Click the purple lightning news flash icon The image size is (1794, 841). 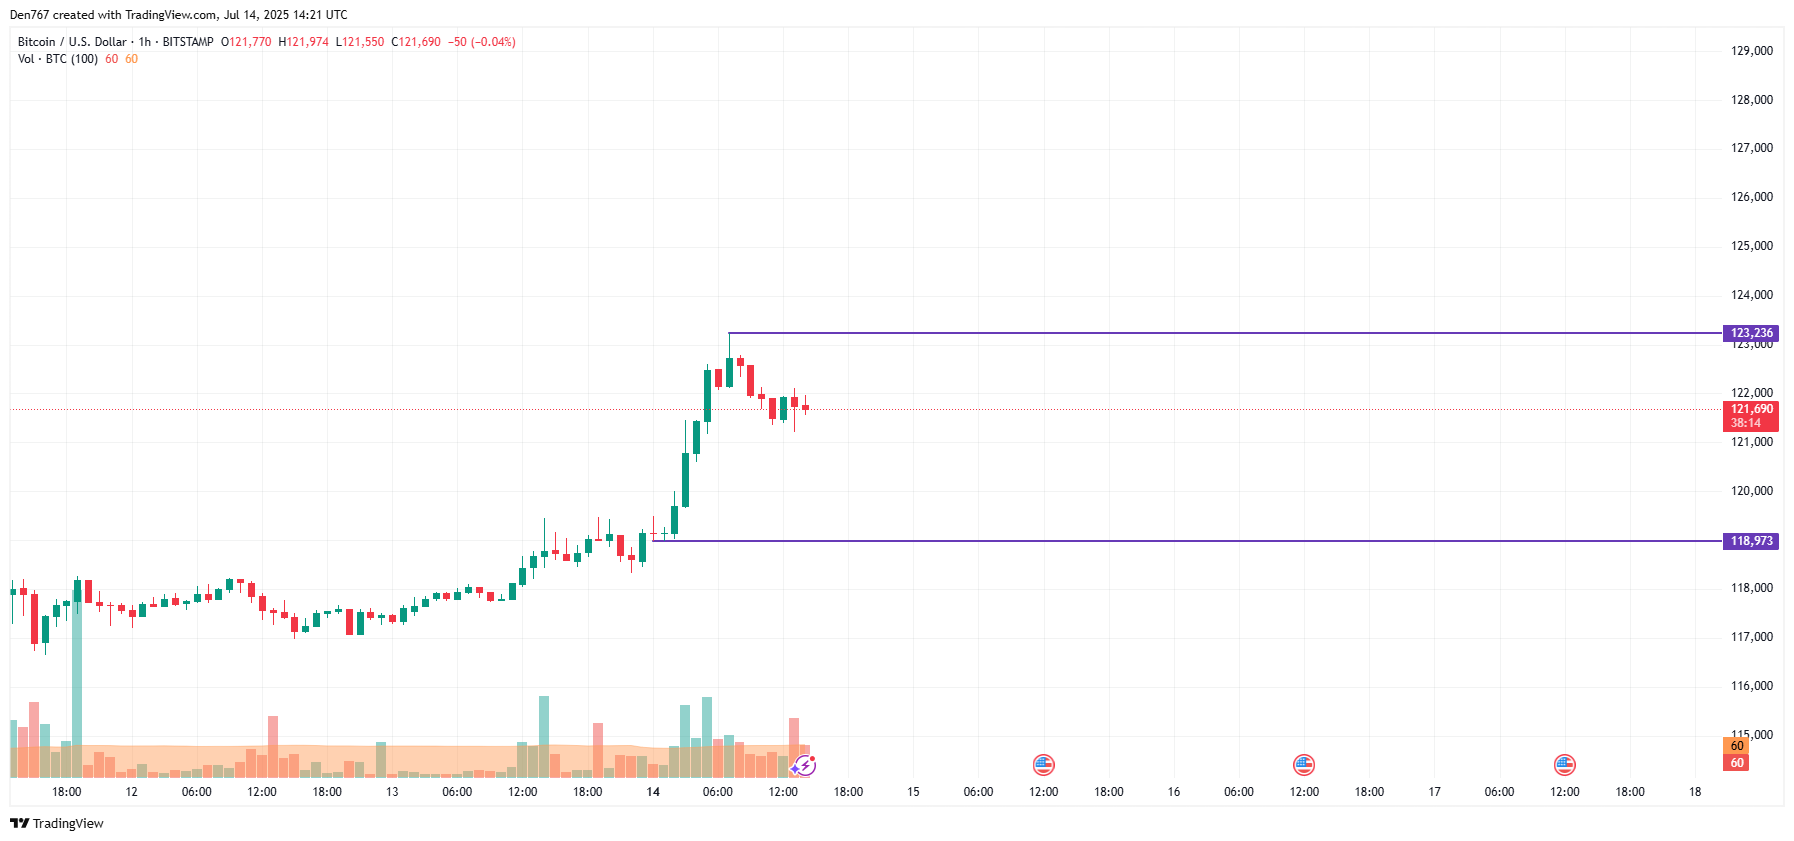pyautogui.click(x=804, y=766)
